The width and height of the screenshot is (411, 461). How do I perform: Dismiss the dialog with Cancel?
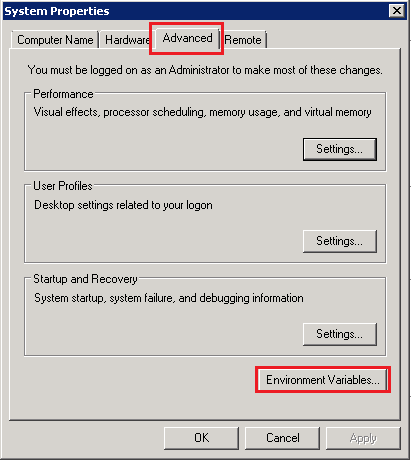tap(282, 438)
